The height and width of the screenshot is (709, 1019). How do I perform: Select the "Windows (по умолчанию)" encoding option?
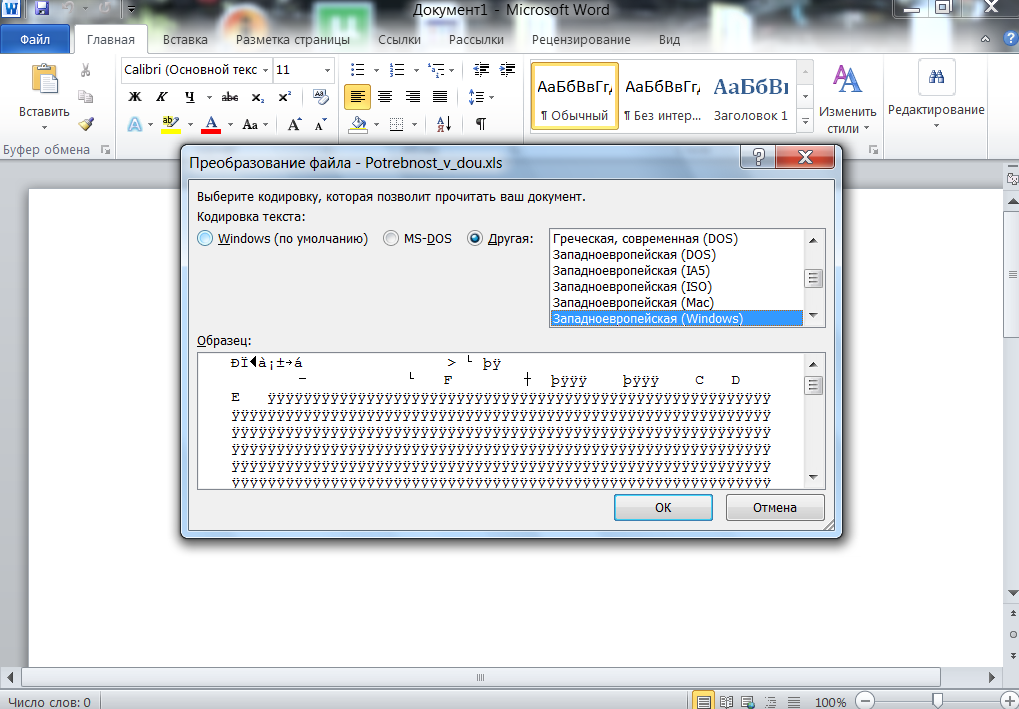[205, 239]
